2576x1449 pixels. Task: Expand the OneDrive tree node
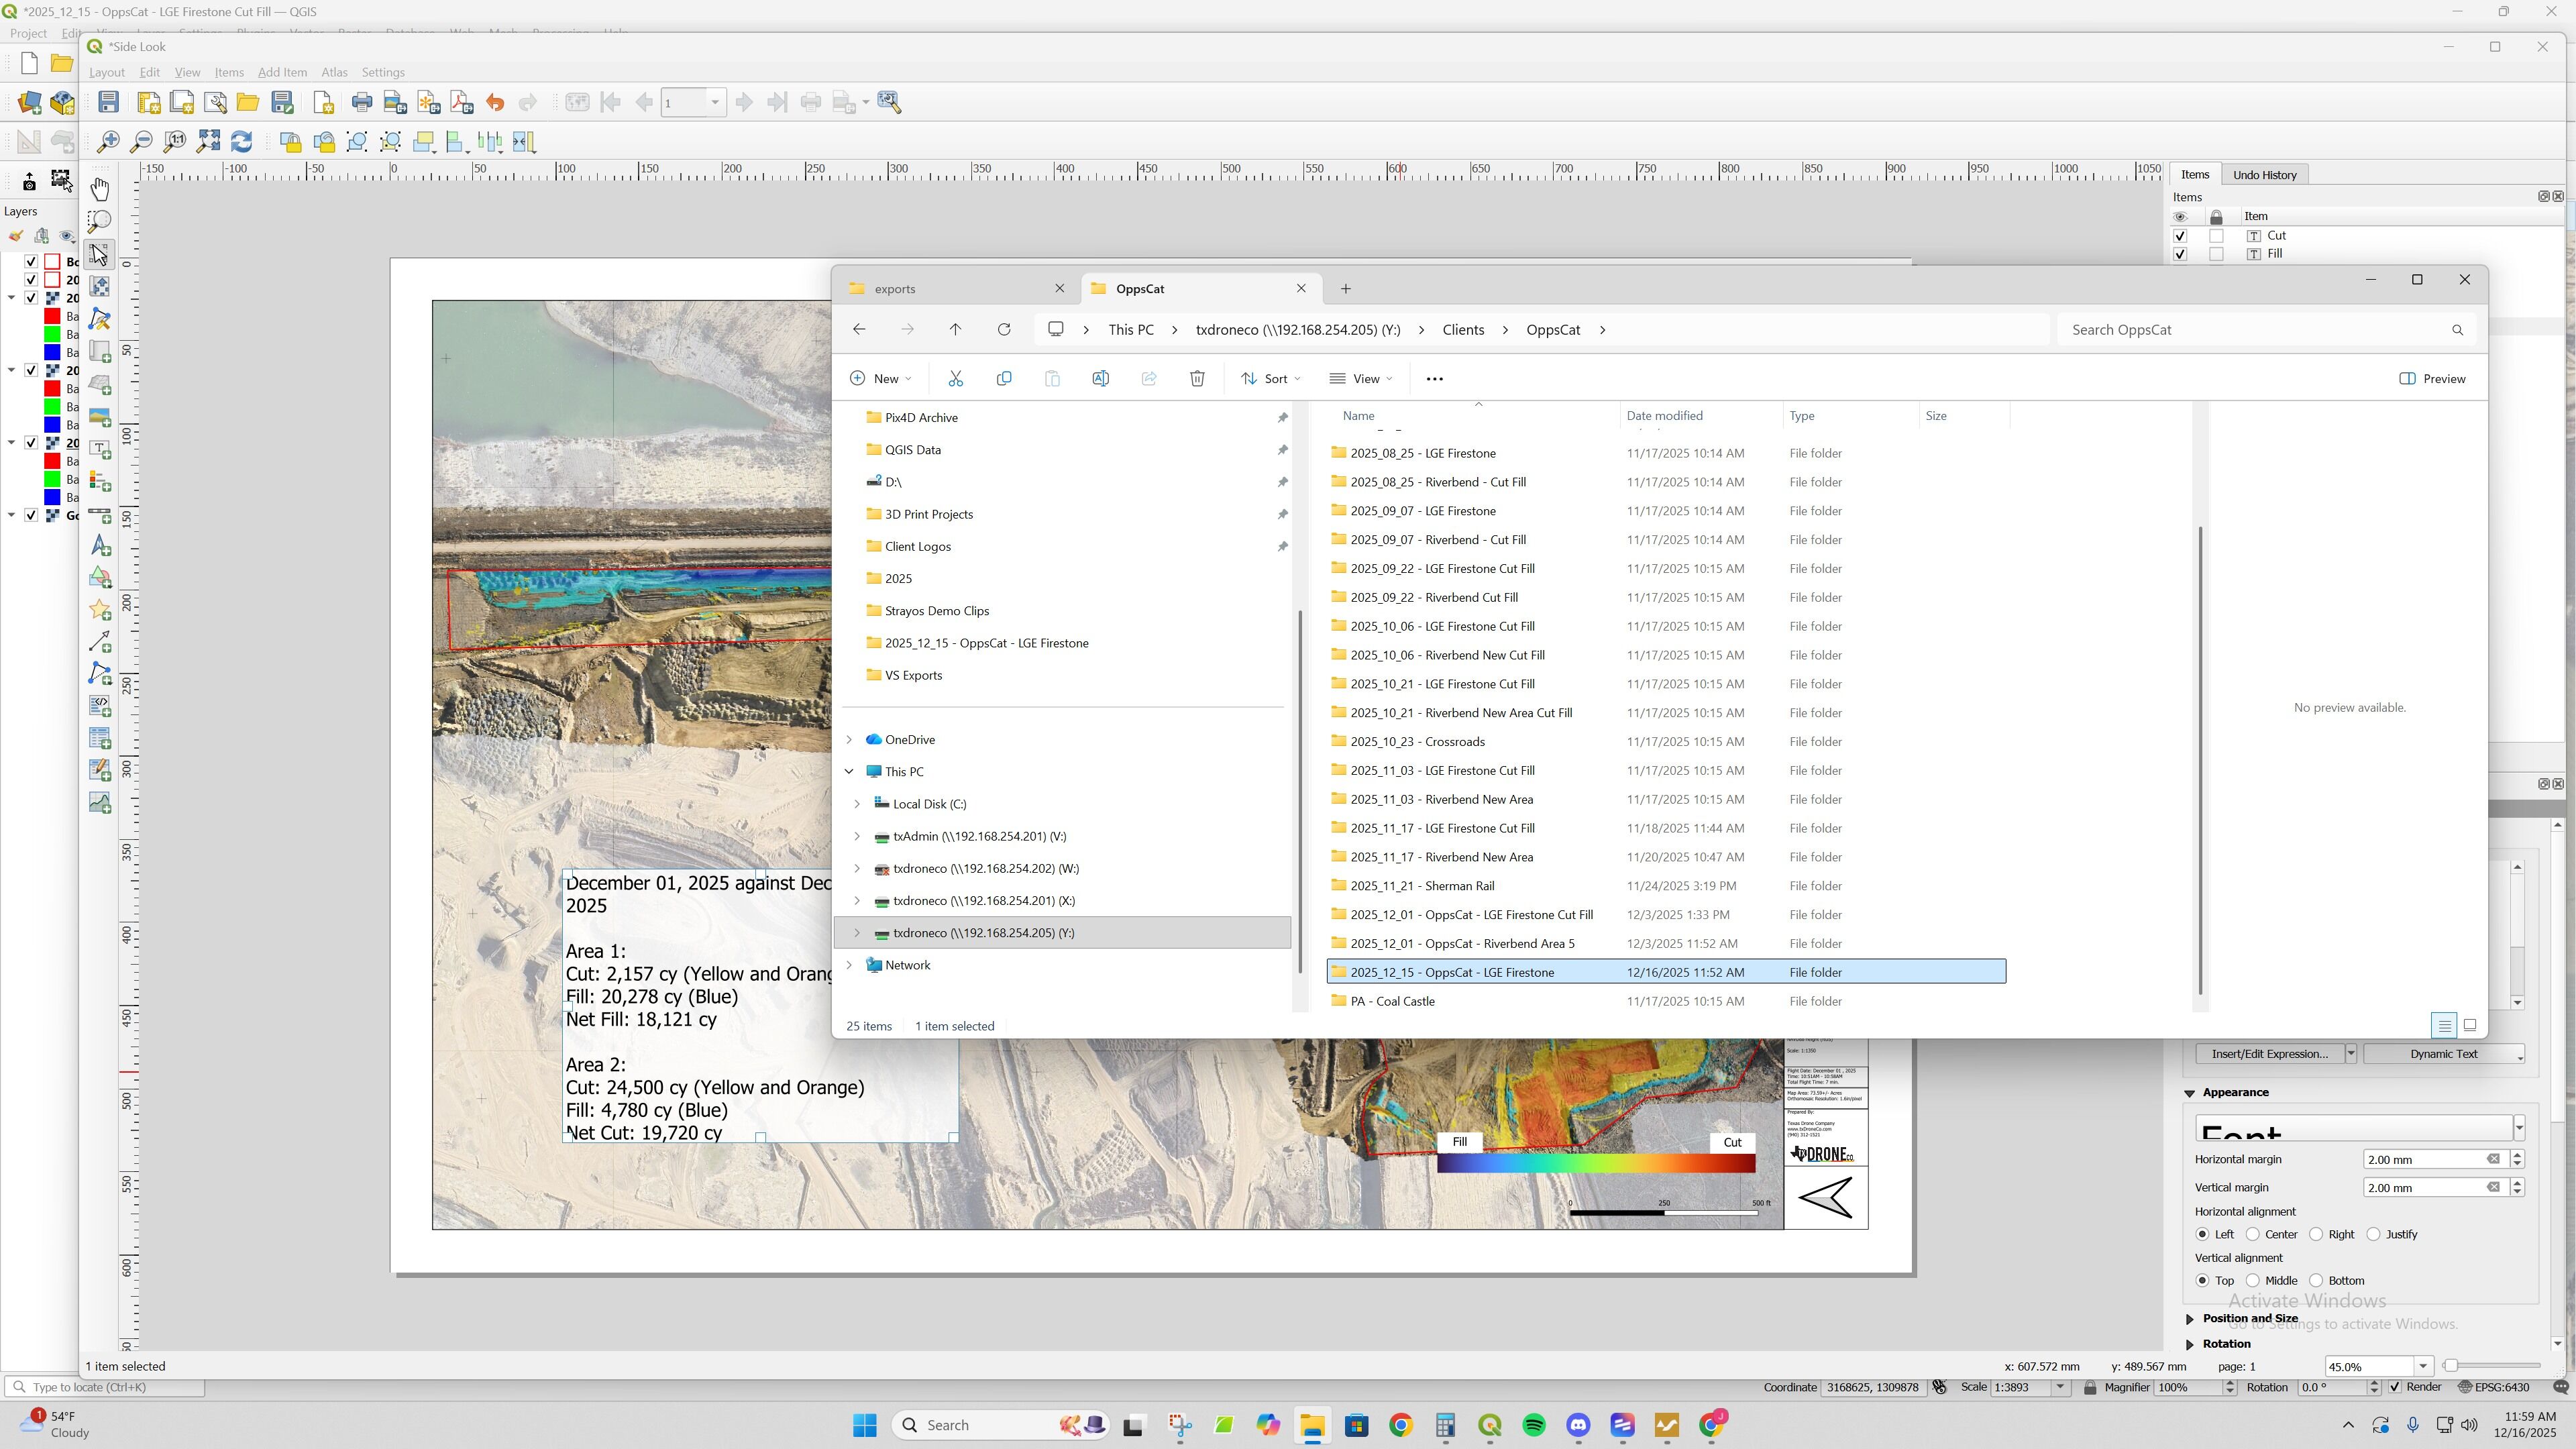(849, 739)
